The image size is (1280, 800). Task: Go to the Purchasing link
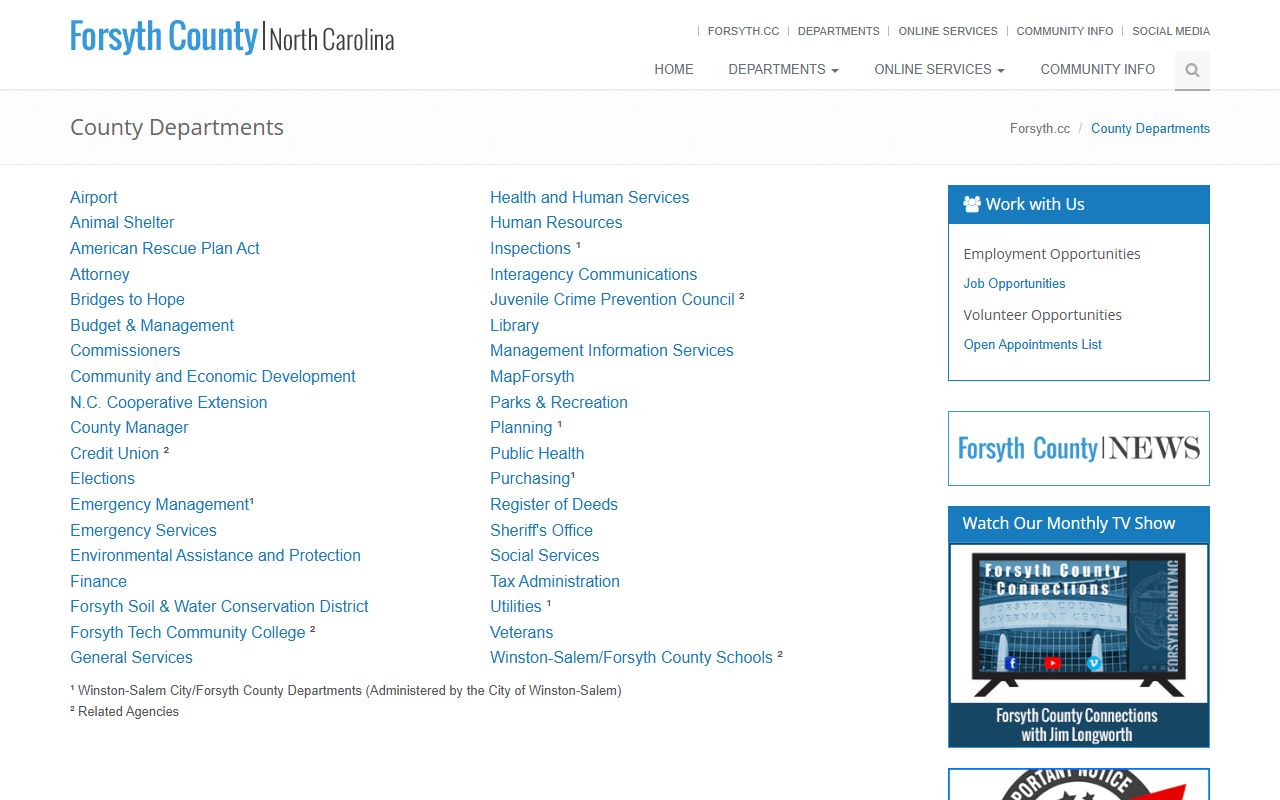530,478
